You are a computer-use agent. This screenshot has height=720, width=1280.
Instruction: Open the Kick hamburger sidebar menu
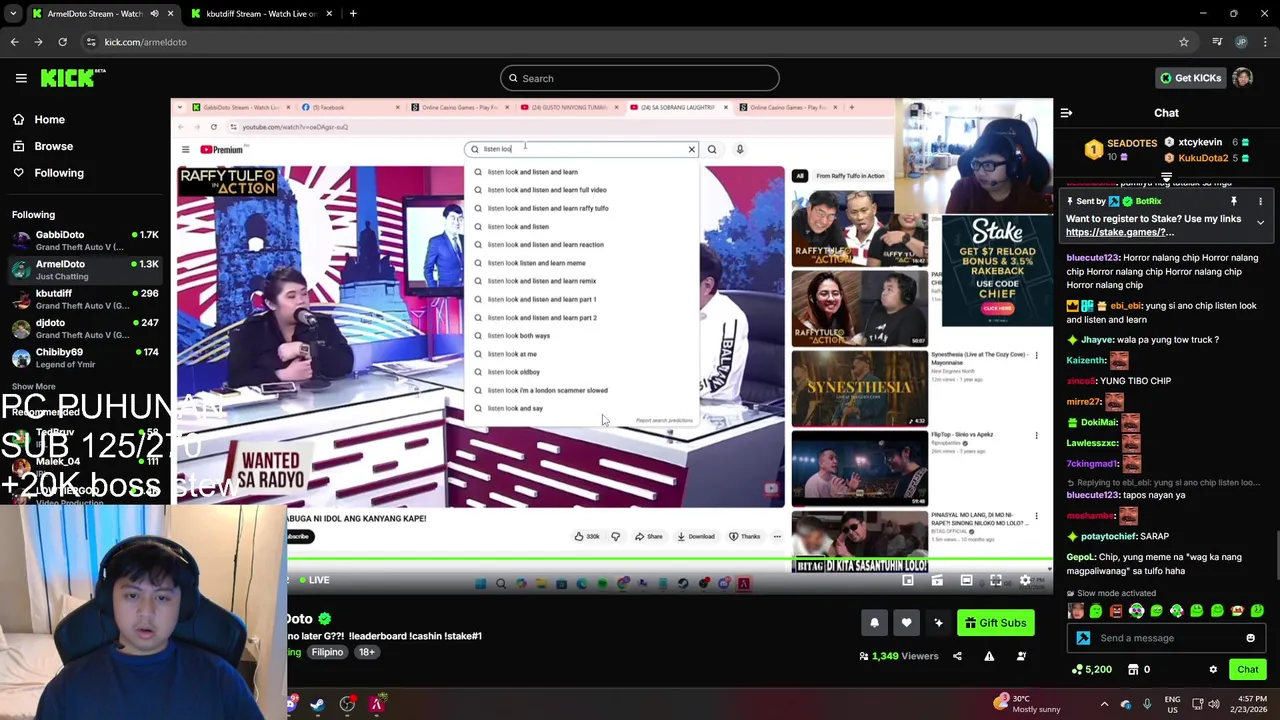coord(21,78)
